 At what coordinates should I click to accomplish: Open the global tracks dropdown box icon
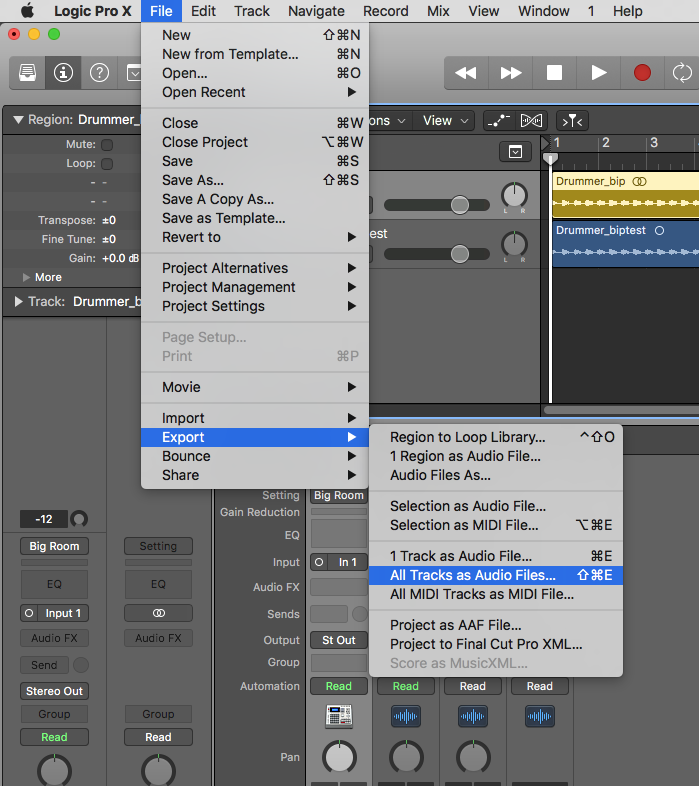pos(515,152)
